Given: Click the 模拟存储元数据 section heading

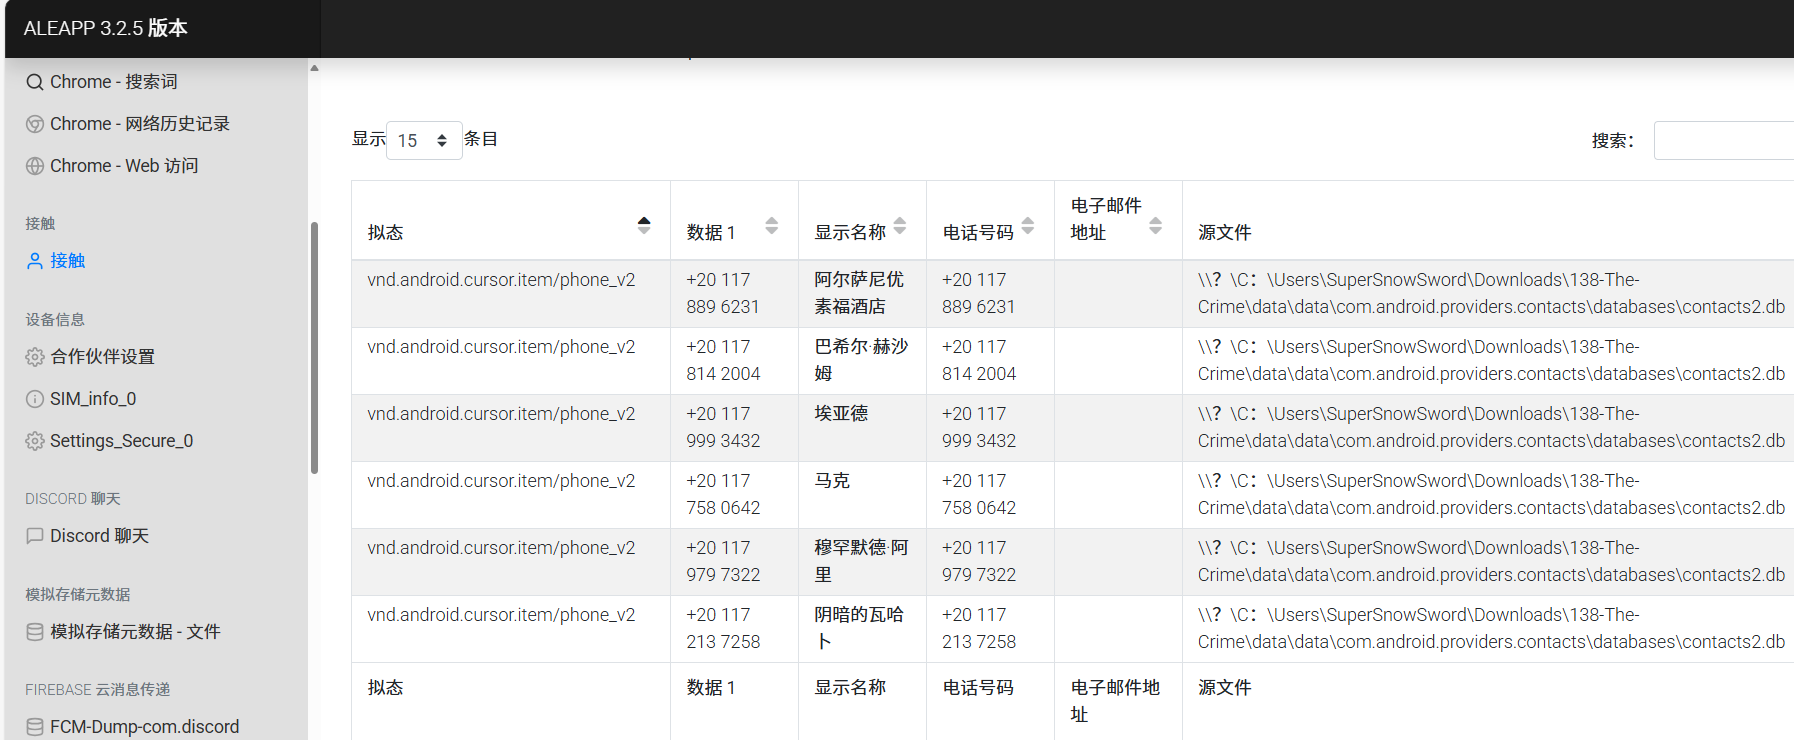Looking at the screenshot, I should point(78,595).
